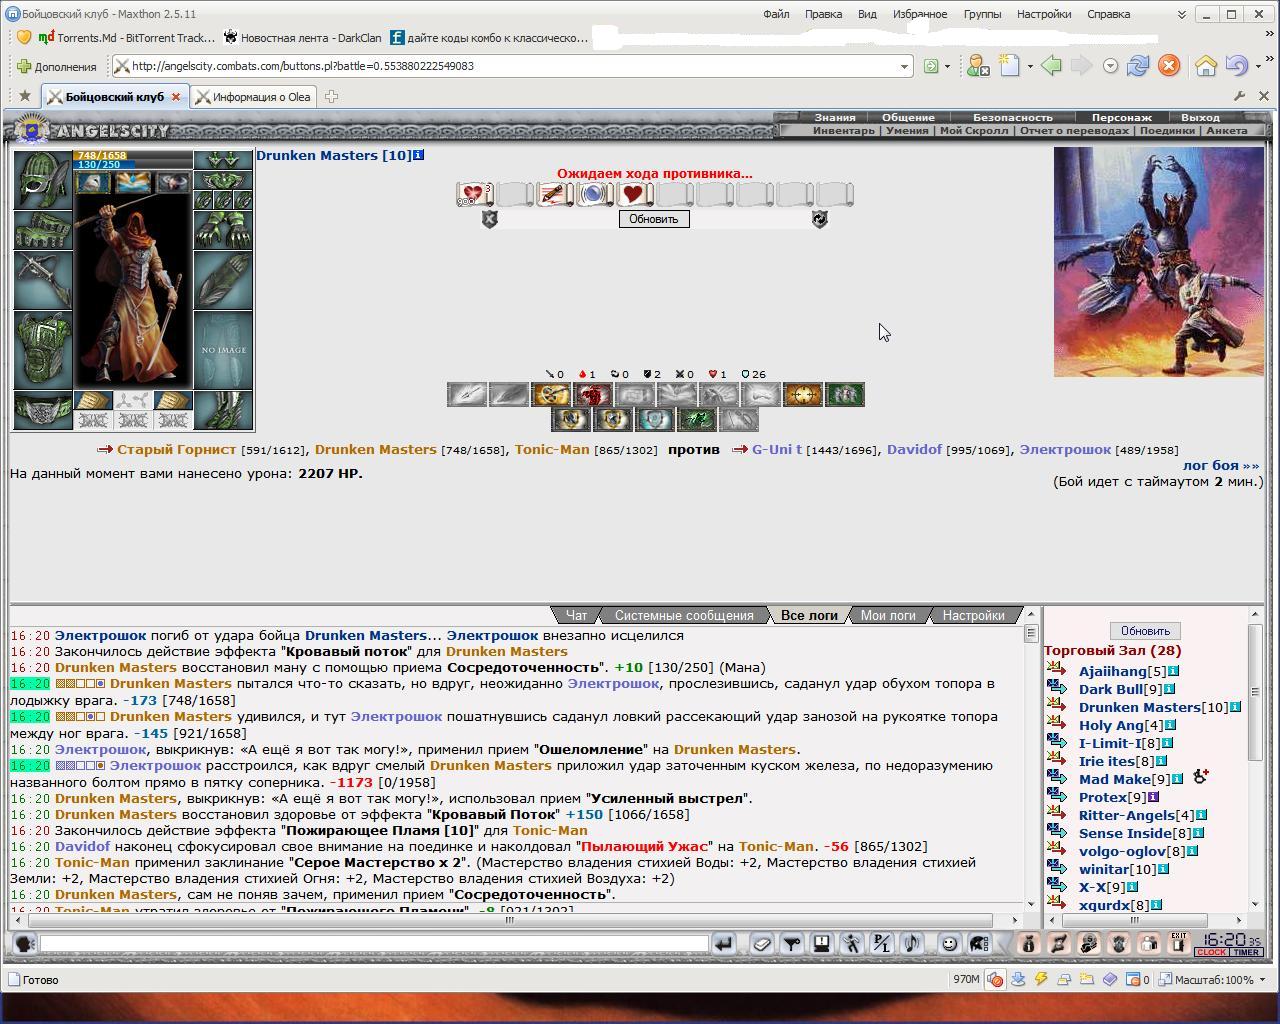
Task: Click the money bag icon in bottom bar
Action: [1028, 943]
